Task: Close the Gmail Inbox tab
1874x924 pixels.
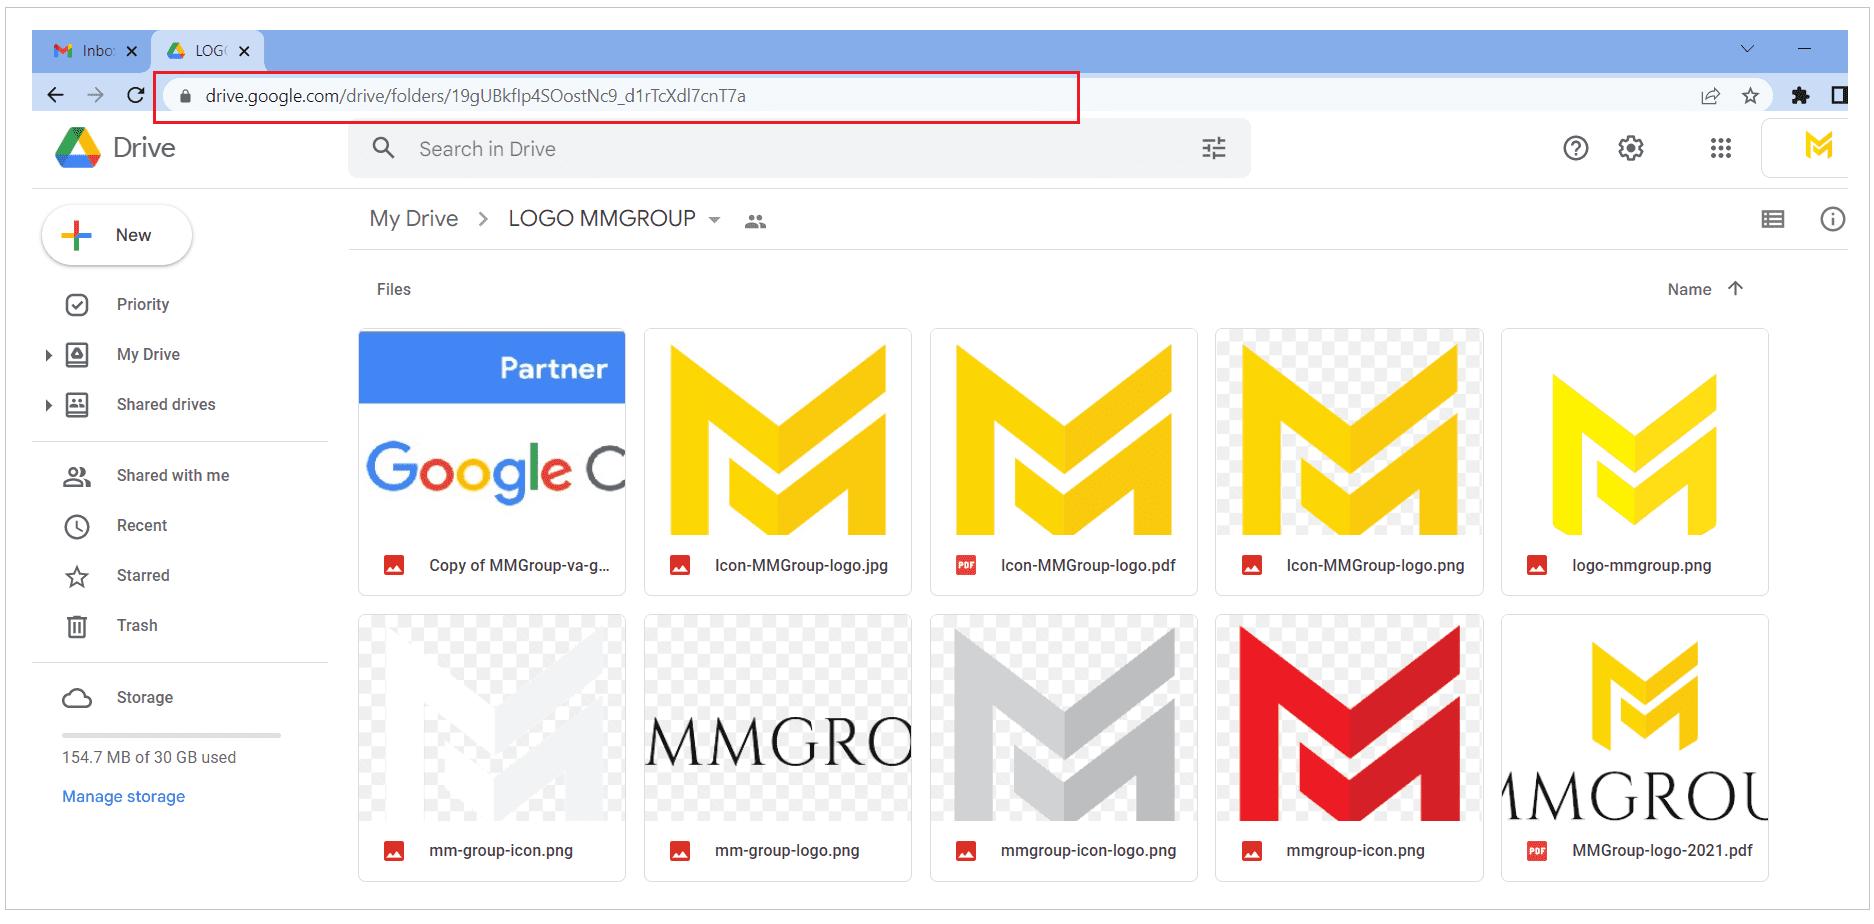Action: tap(131, 51)
